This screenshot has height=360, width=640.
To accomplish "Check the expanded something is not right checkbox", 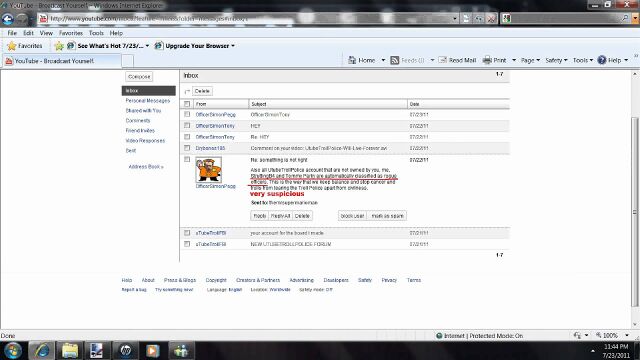I will (x=187, y=159).
